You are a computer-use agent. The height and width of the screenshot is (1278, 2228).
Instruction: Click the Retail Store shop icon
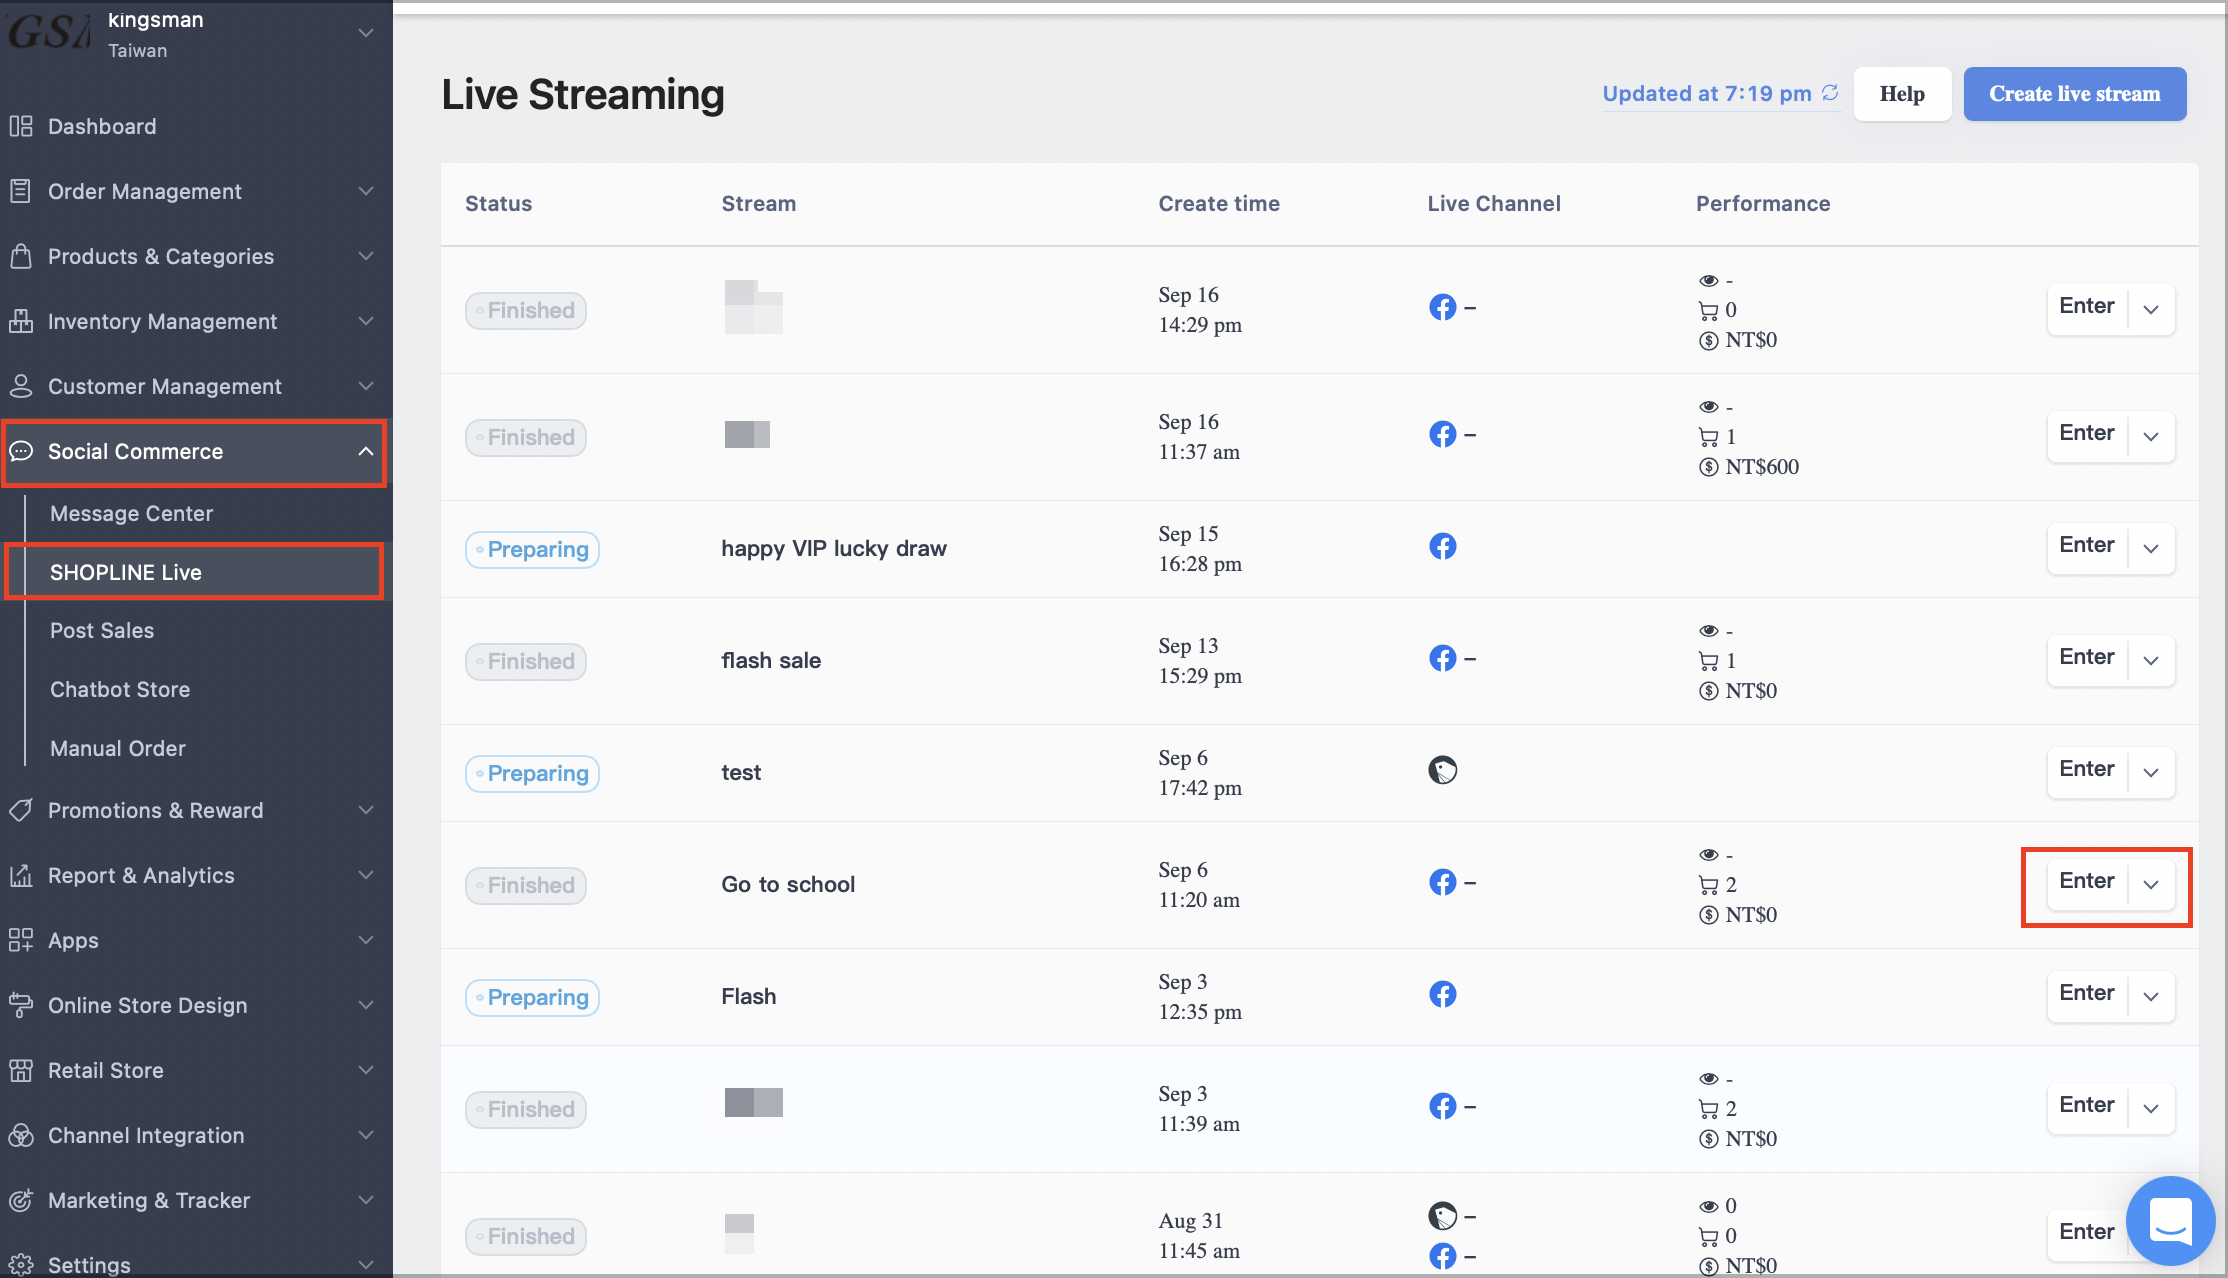pos(21,1070)
